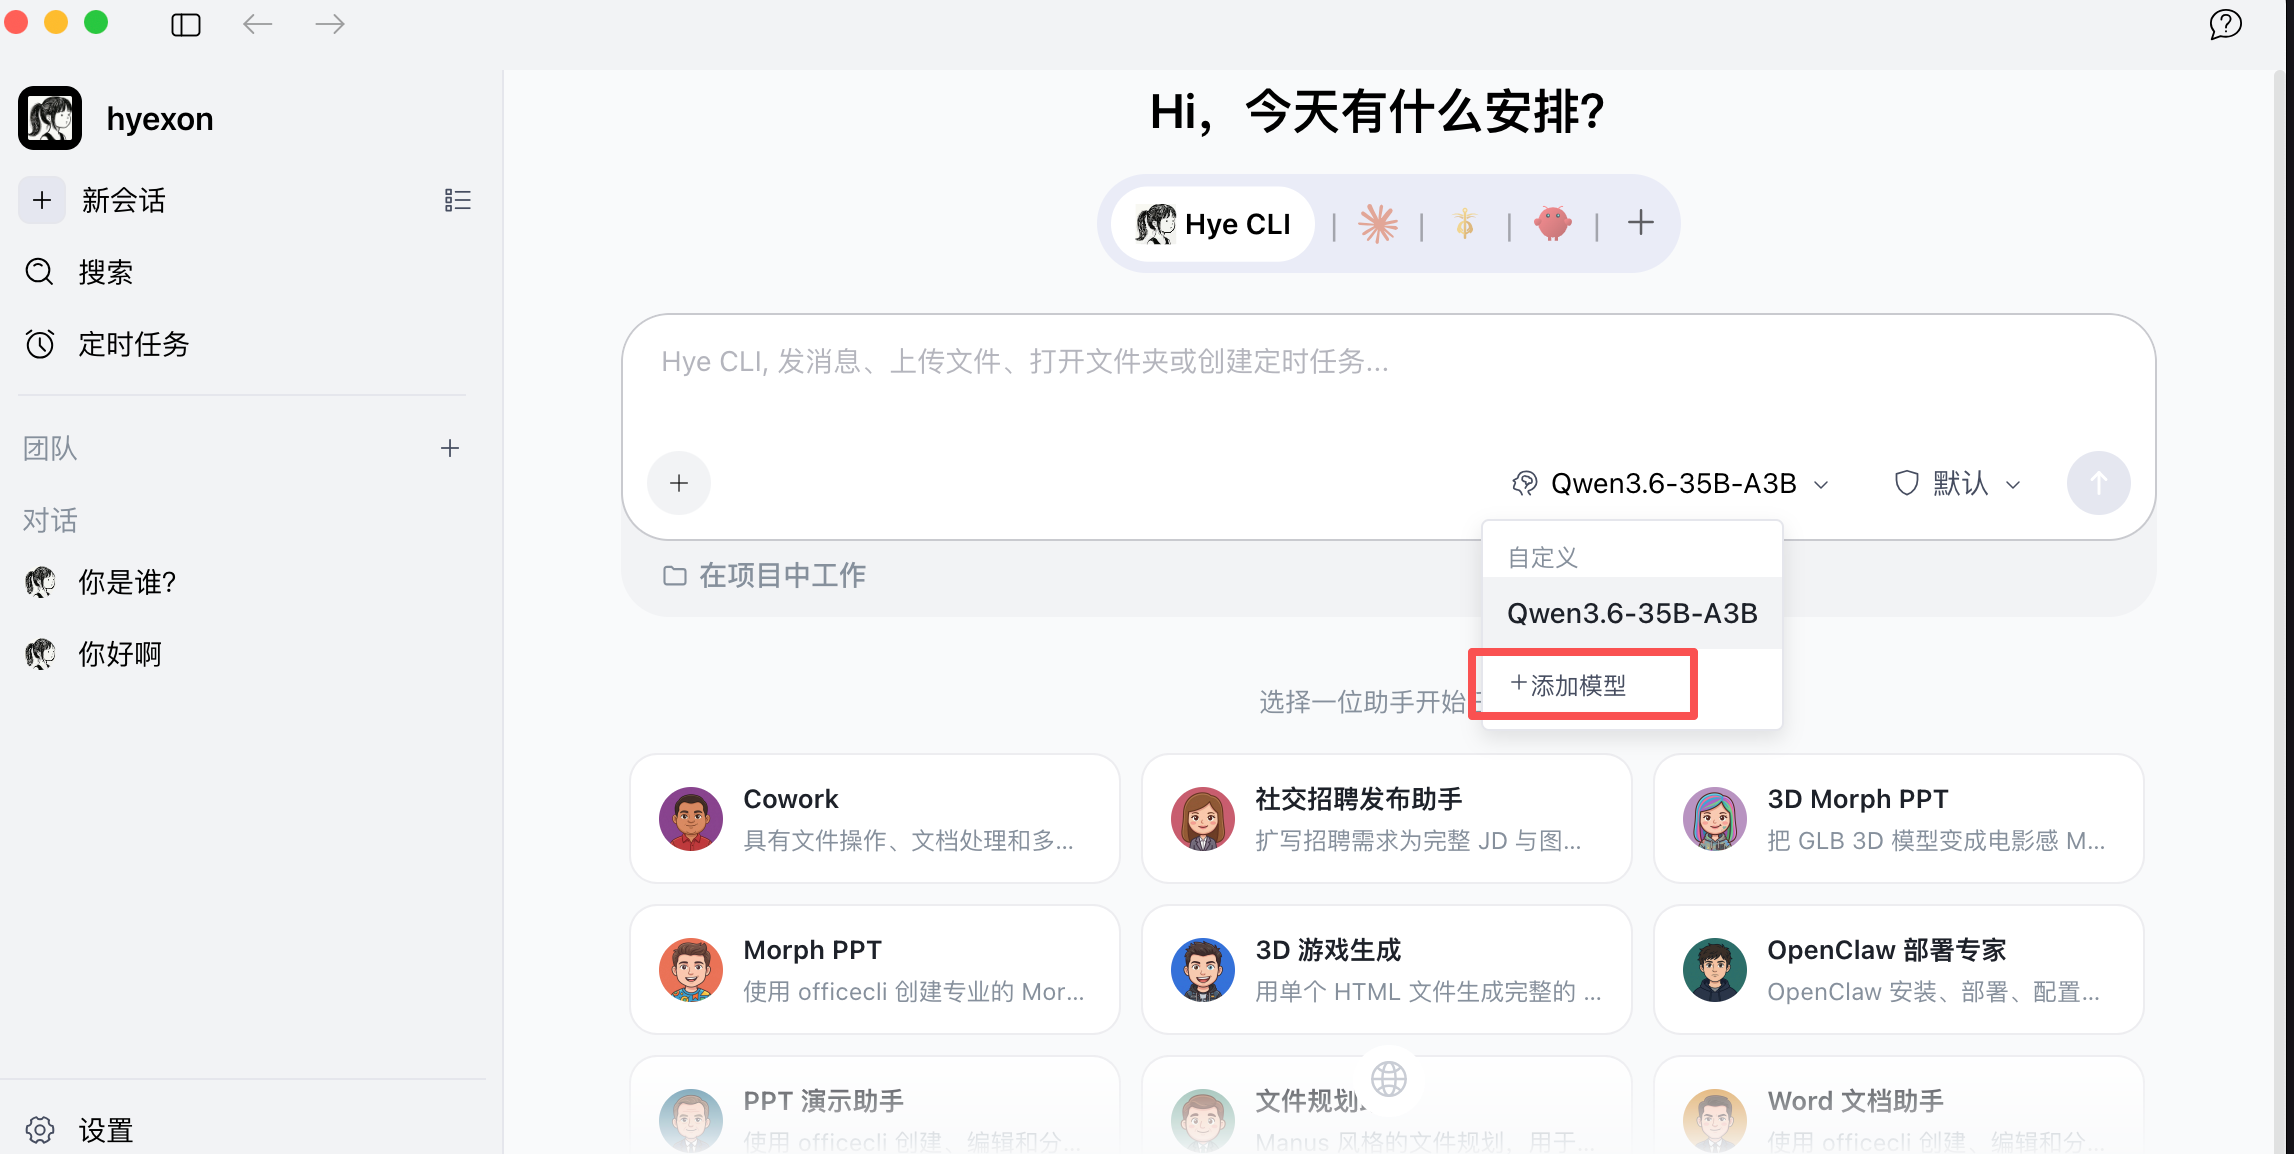This screenshot has height=1154, width=2294.
Task: Select the Hye CLI agent tab
Action: coord(1213,224)
